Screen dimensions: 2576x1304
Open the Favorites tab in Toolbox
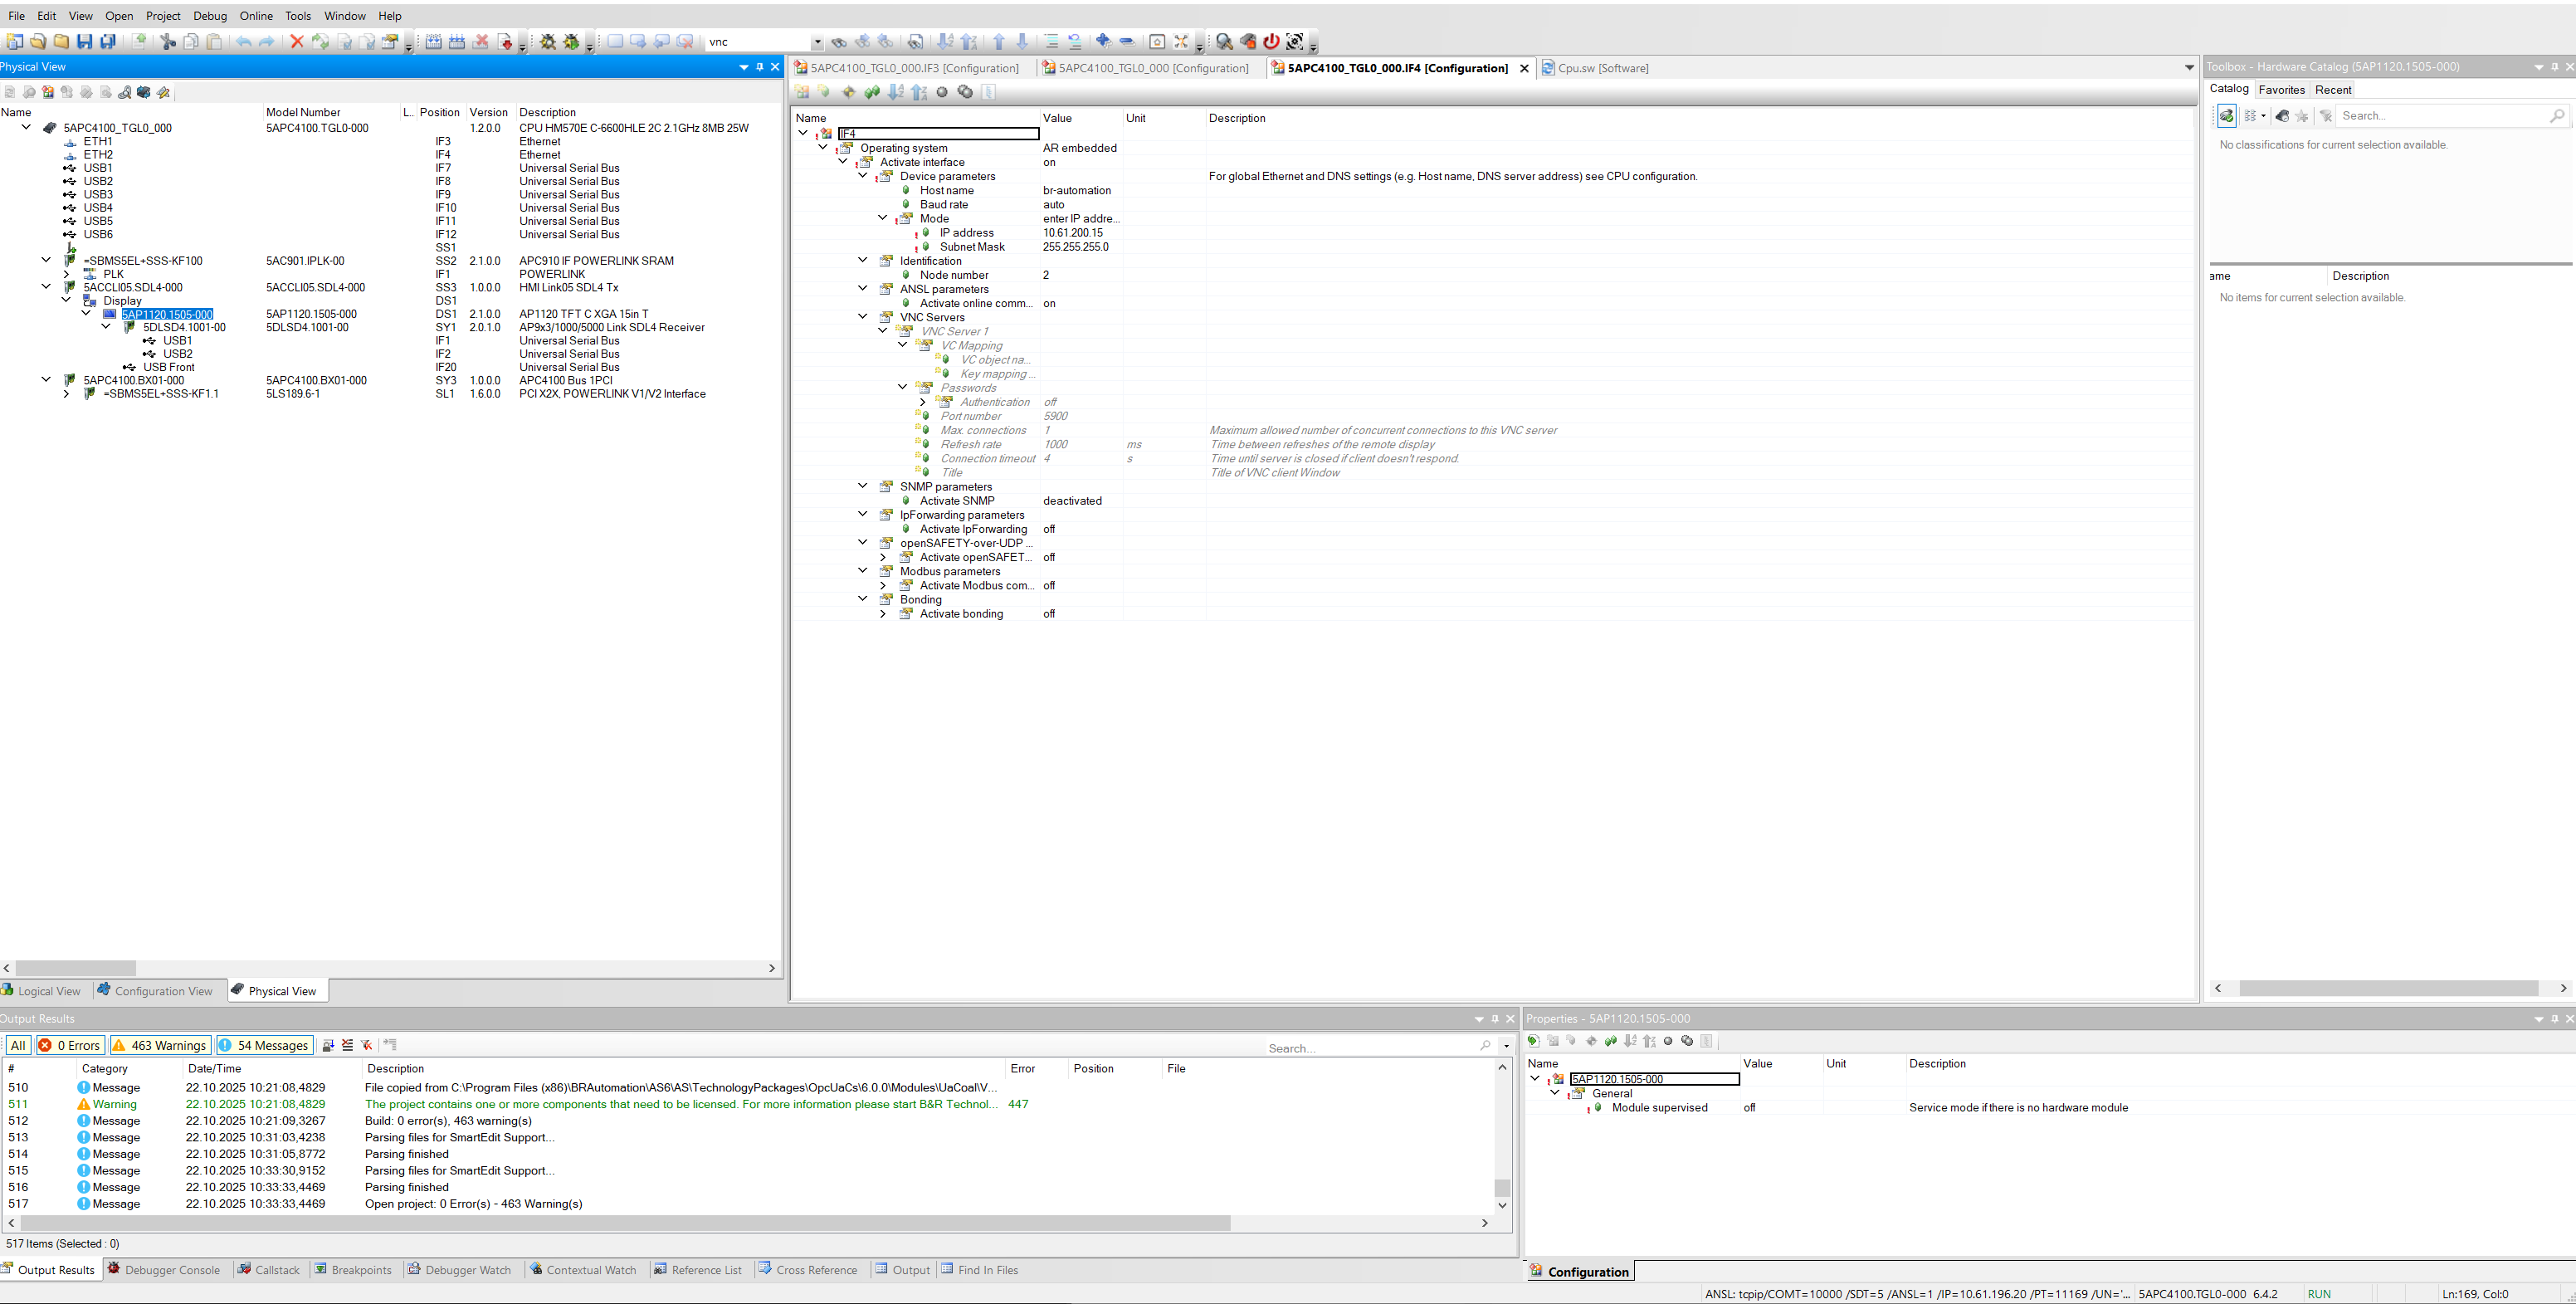coord(2281,90)
